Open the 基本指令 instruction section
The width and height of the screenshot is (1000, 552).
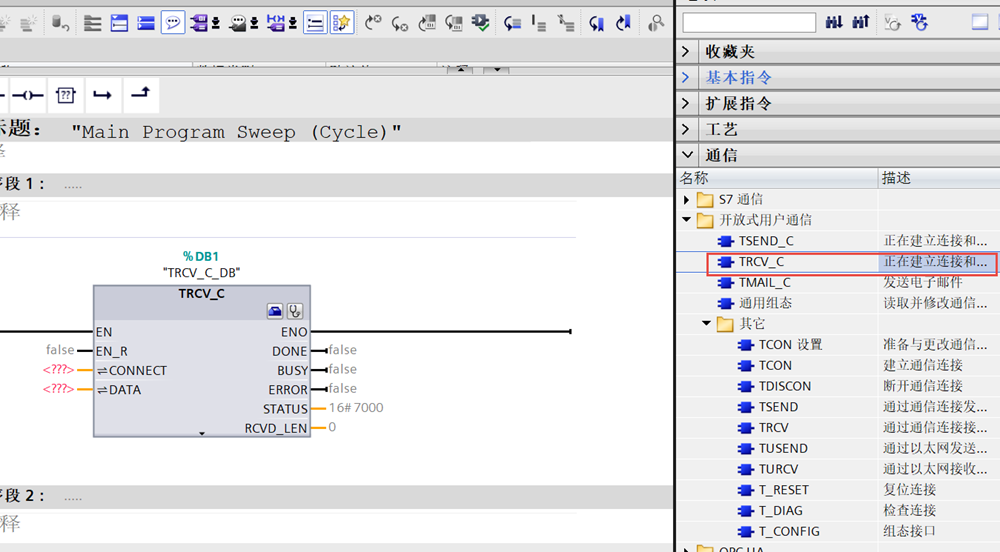738,77
